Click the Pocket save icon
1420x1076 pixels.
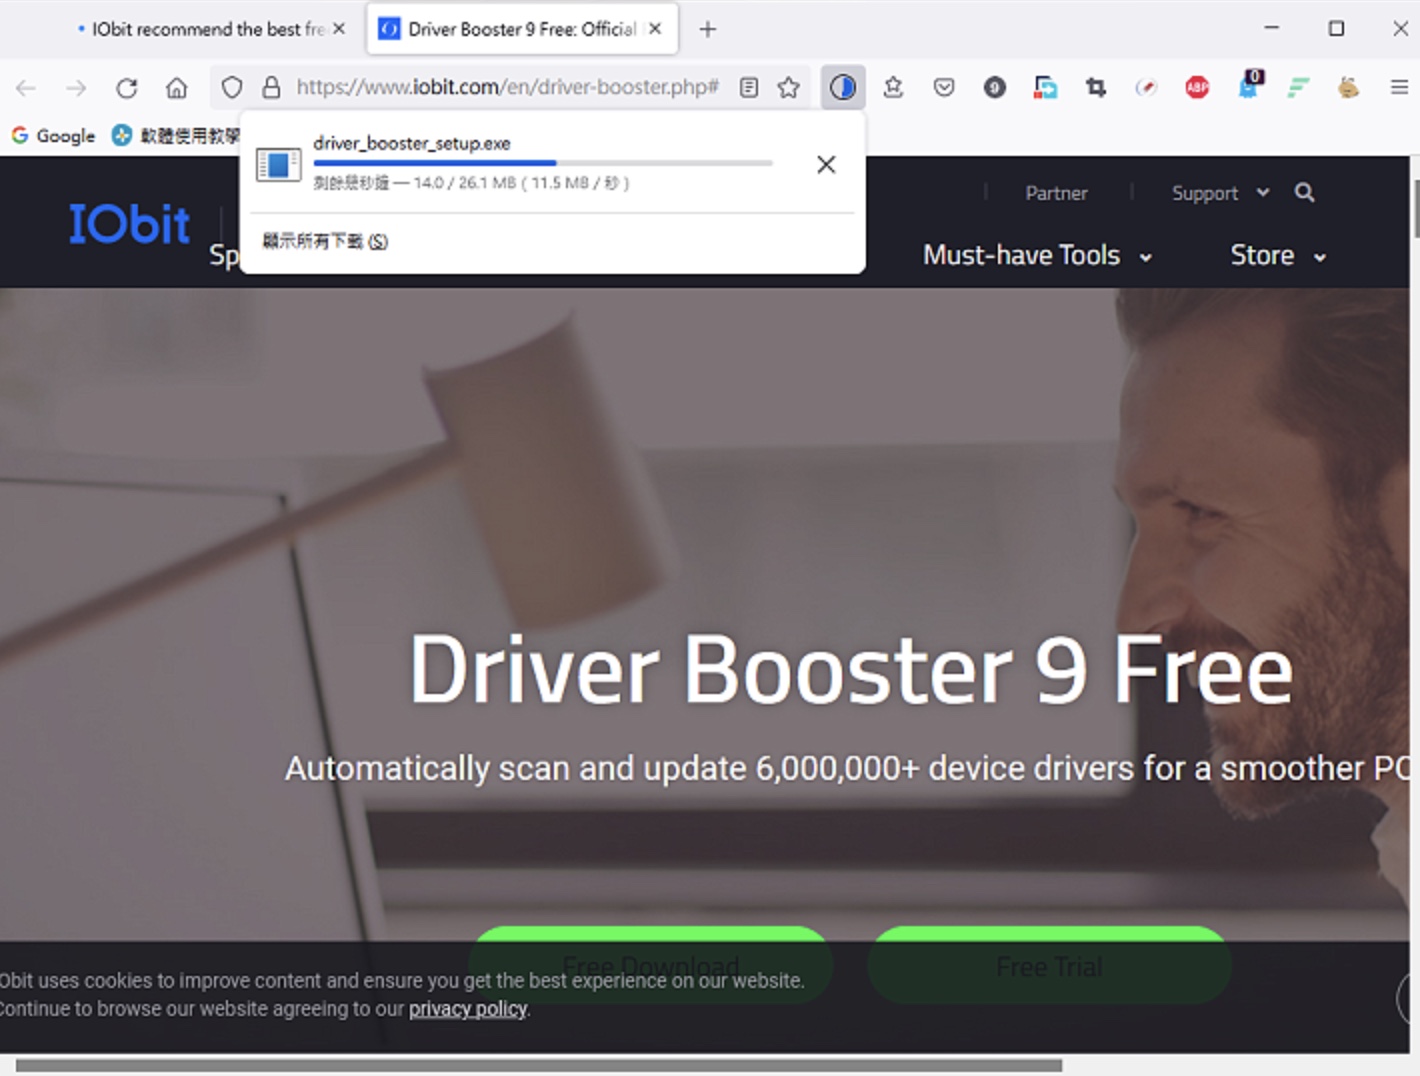(x=944, y=88)
